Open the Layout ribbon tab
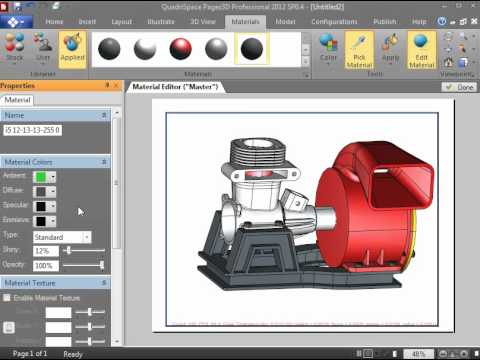Viewport: 480px width, 360px height. click(121, 22)
